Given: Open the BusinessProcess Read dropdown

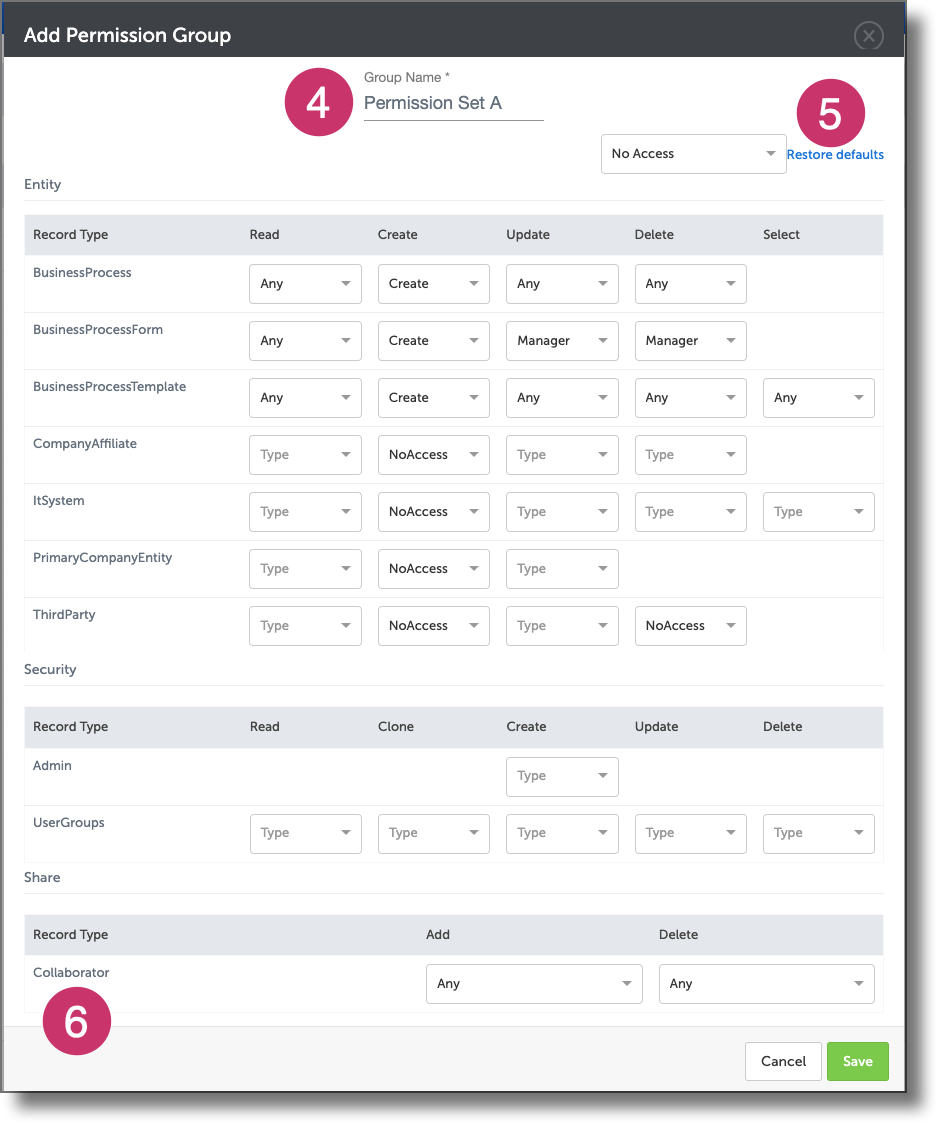Looking at the screenshot, I should (305, 284).
